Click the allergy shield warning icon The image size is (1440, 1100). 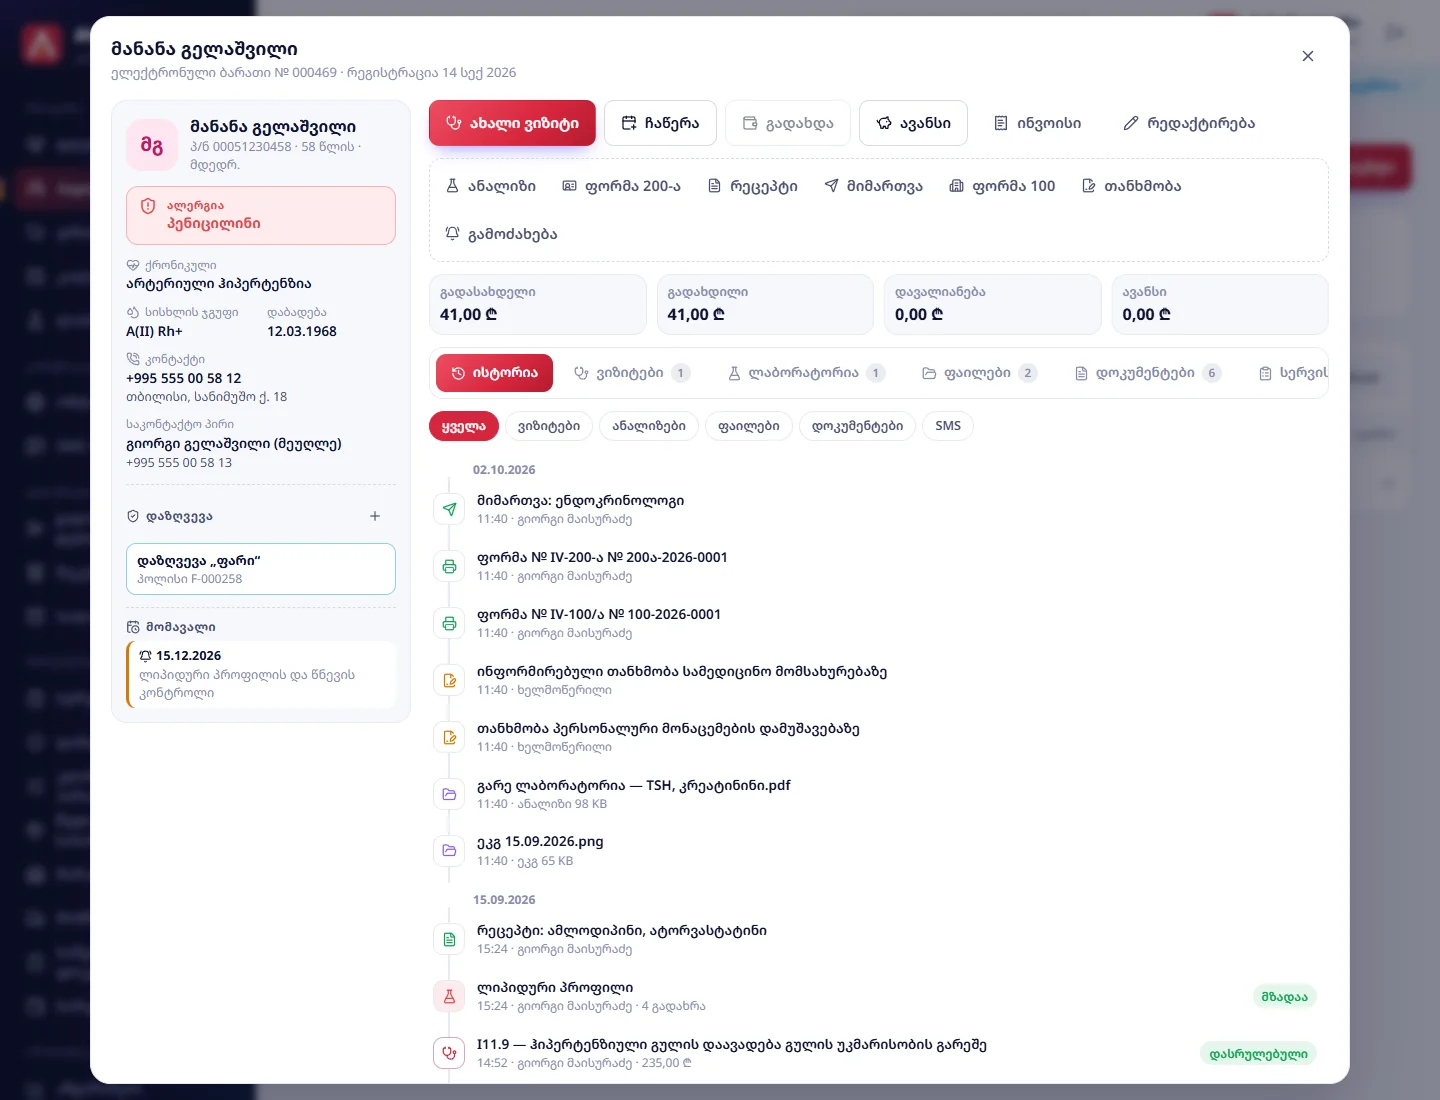pos(148,206)
